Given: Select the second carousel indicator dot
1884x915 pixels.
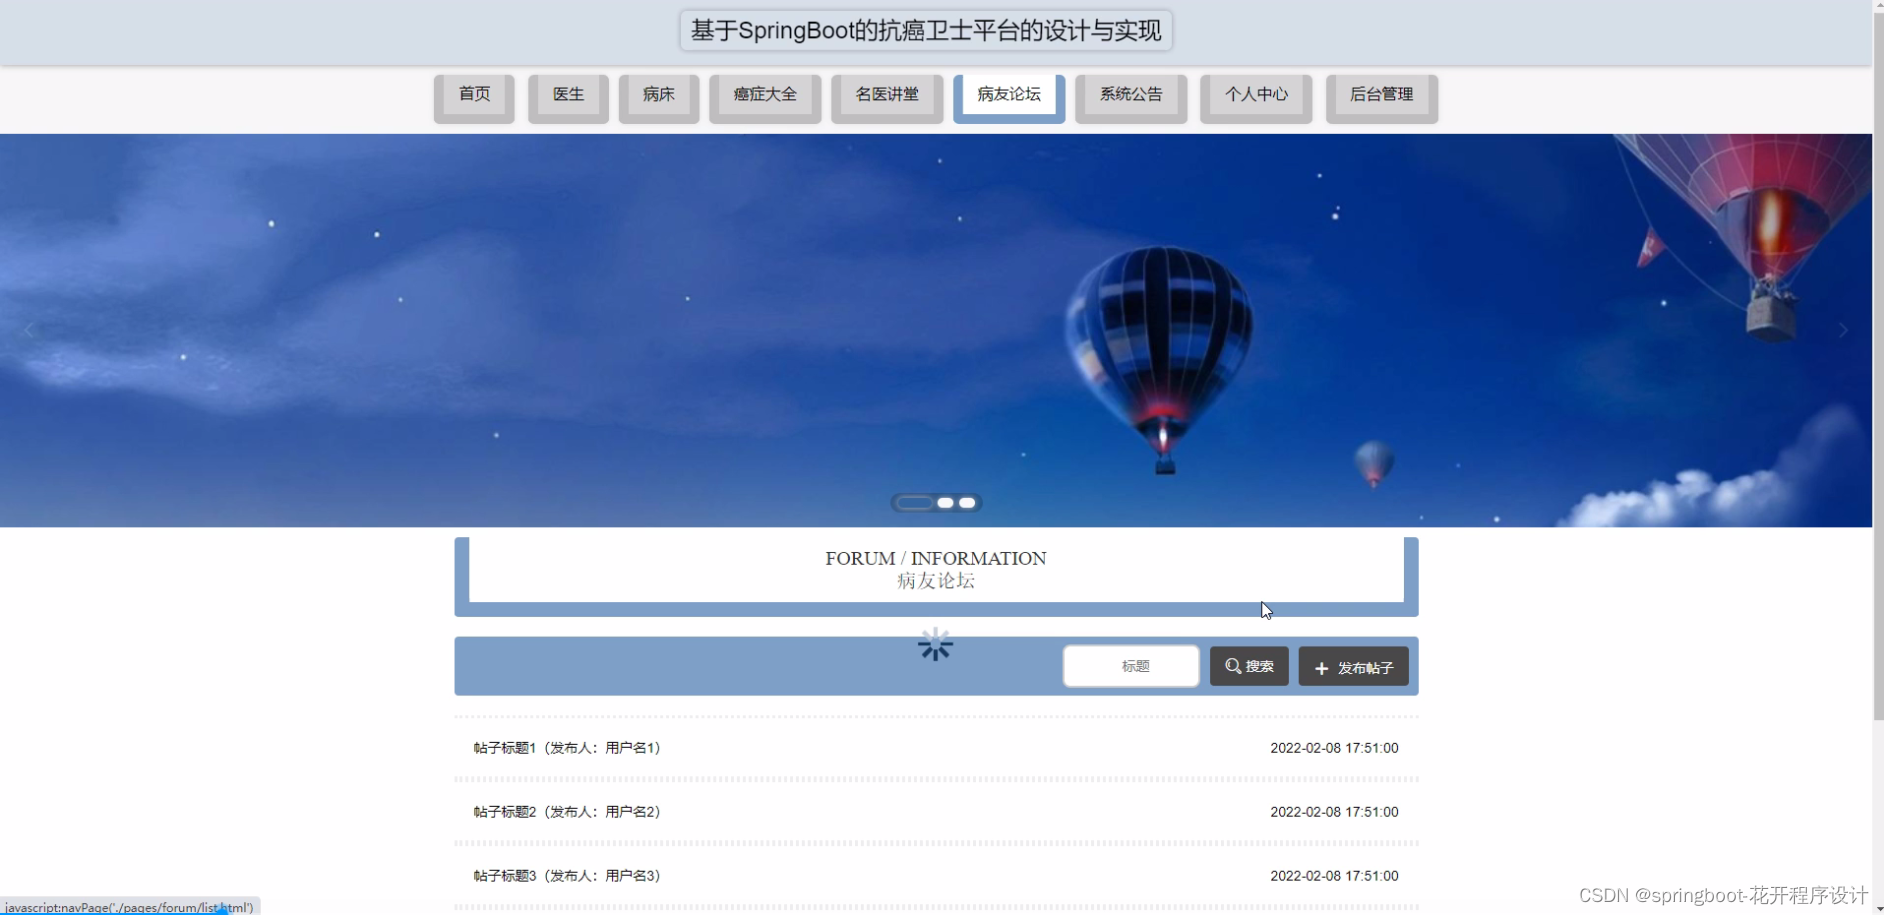Looking at the screenshot, I should pyautogui.click(x=944, y=503).
